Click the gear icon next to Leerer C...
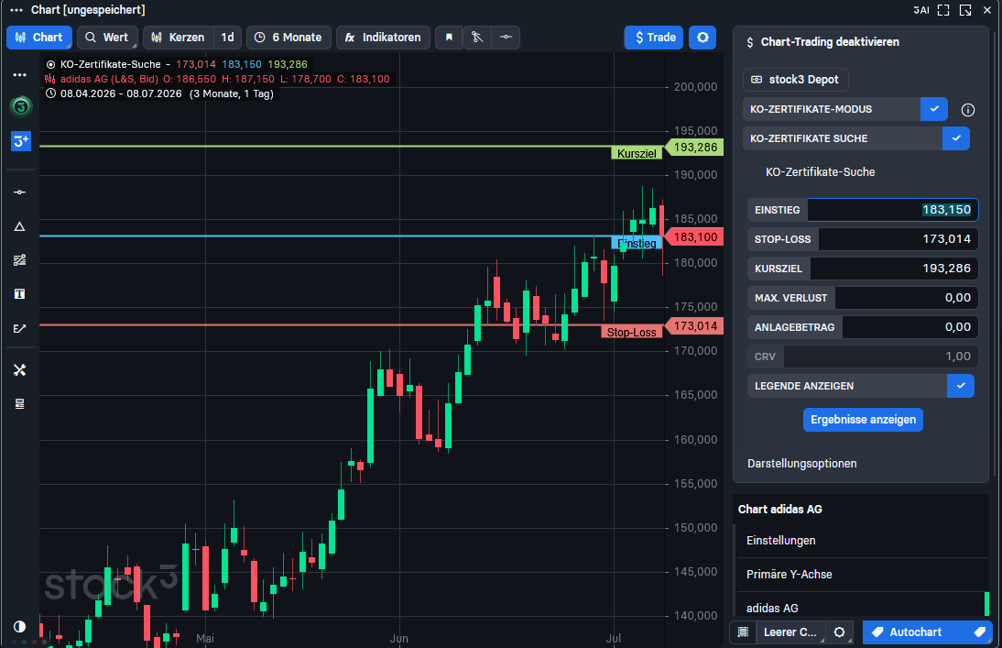 (840, 632)
